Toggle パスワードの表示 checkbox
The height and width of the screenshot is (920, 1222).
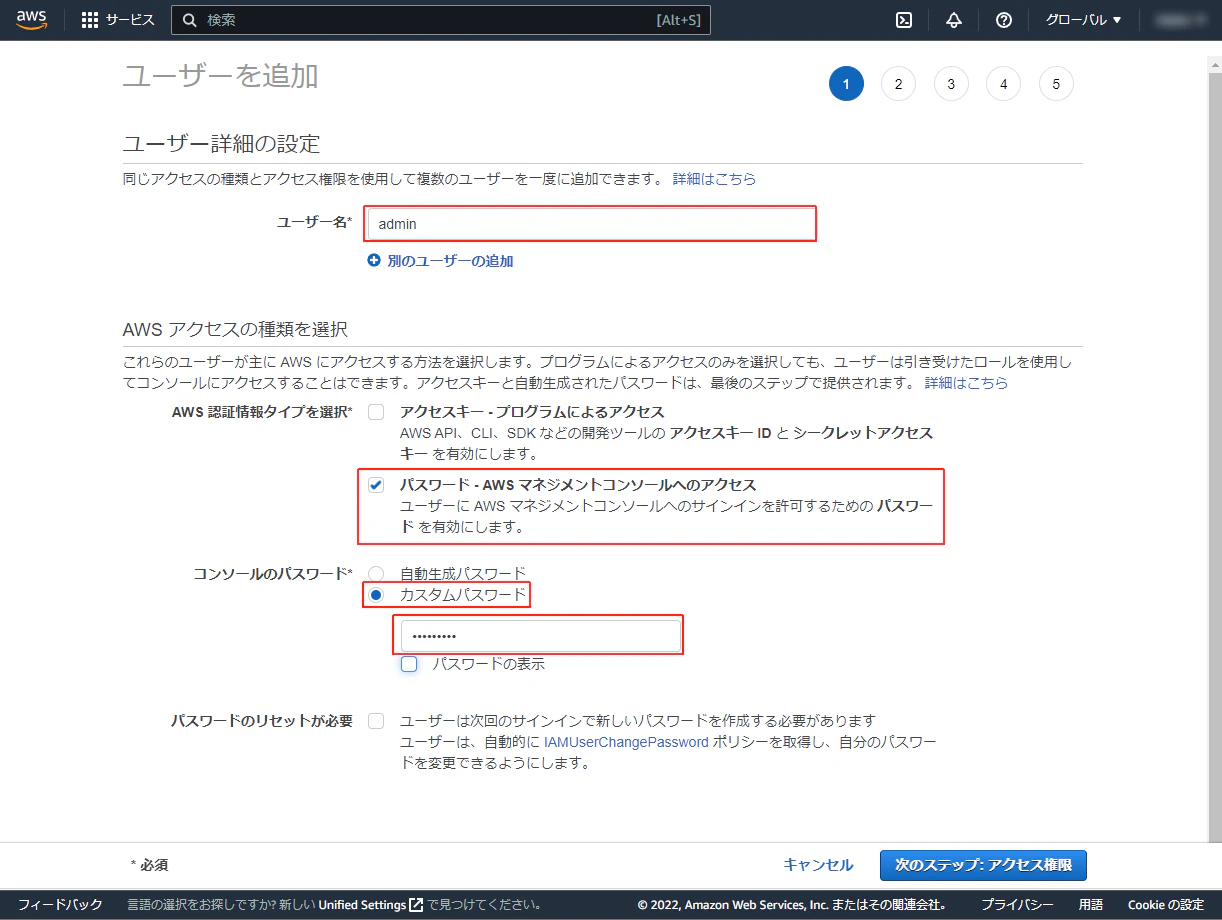tap(409, 664)
